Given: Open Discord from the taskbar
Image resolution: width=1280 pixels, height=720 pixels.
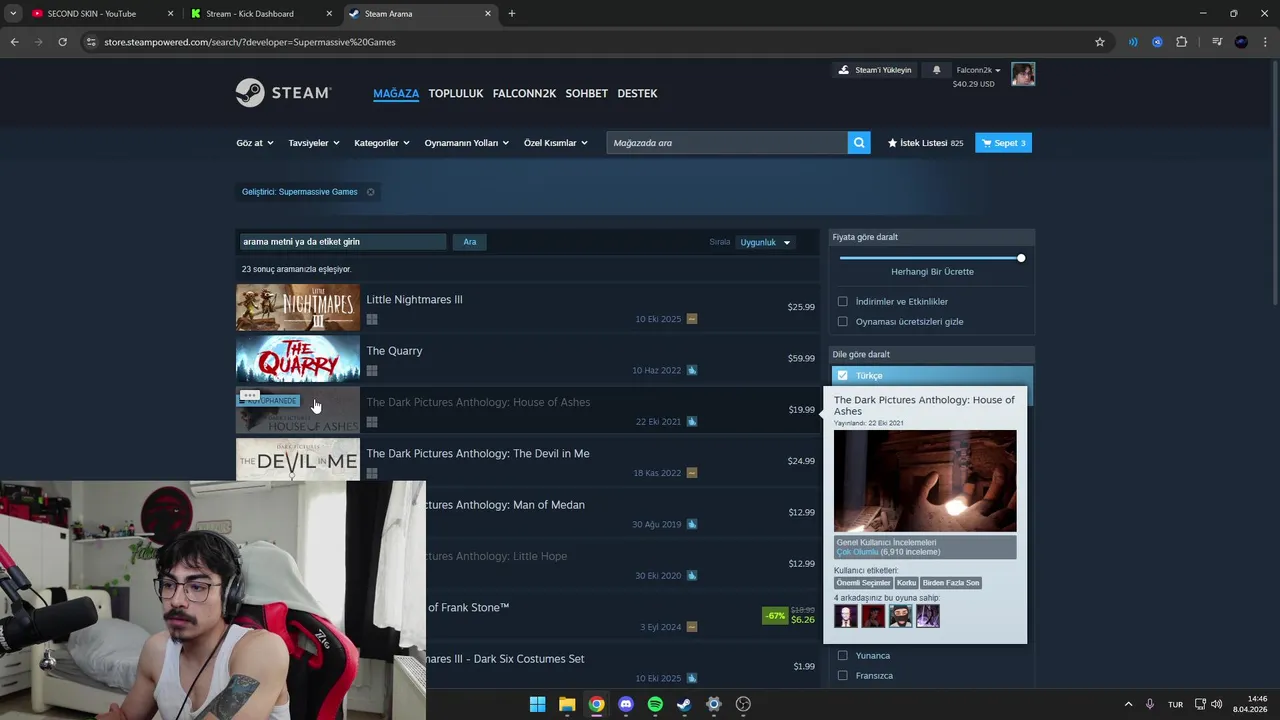Looking at the screenshot, I should click(626, 704).
